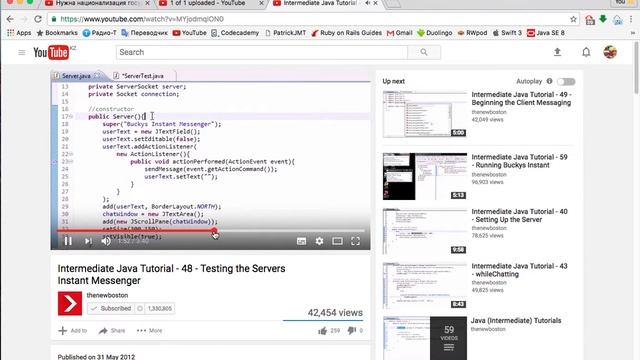Open Java (Intermediate) Tutorials playlist
Viewport: 640px width, 360px height.
[x=516, y=321]
